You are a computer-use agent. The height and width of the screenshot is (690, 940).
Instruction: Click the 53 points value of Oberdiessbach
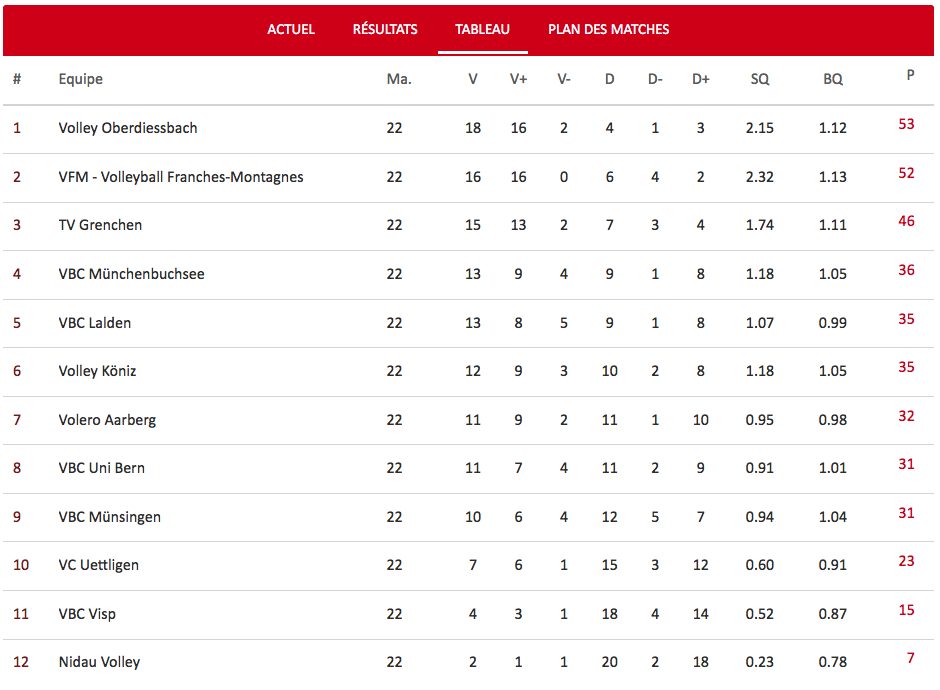click(x=906, y=125)
